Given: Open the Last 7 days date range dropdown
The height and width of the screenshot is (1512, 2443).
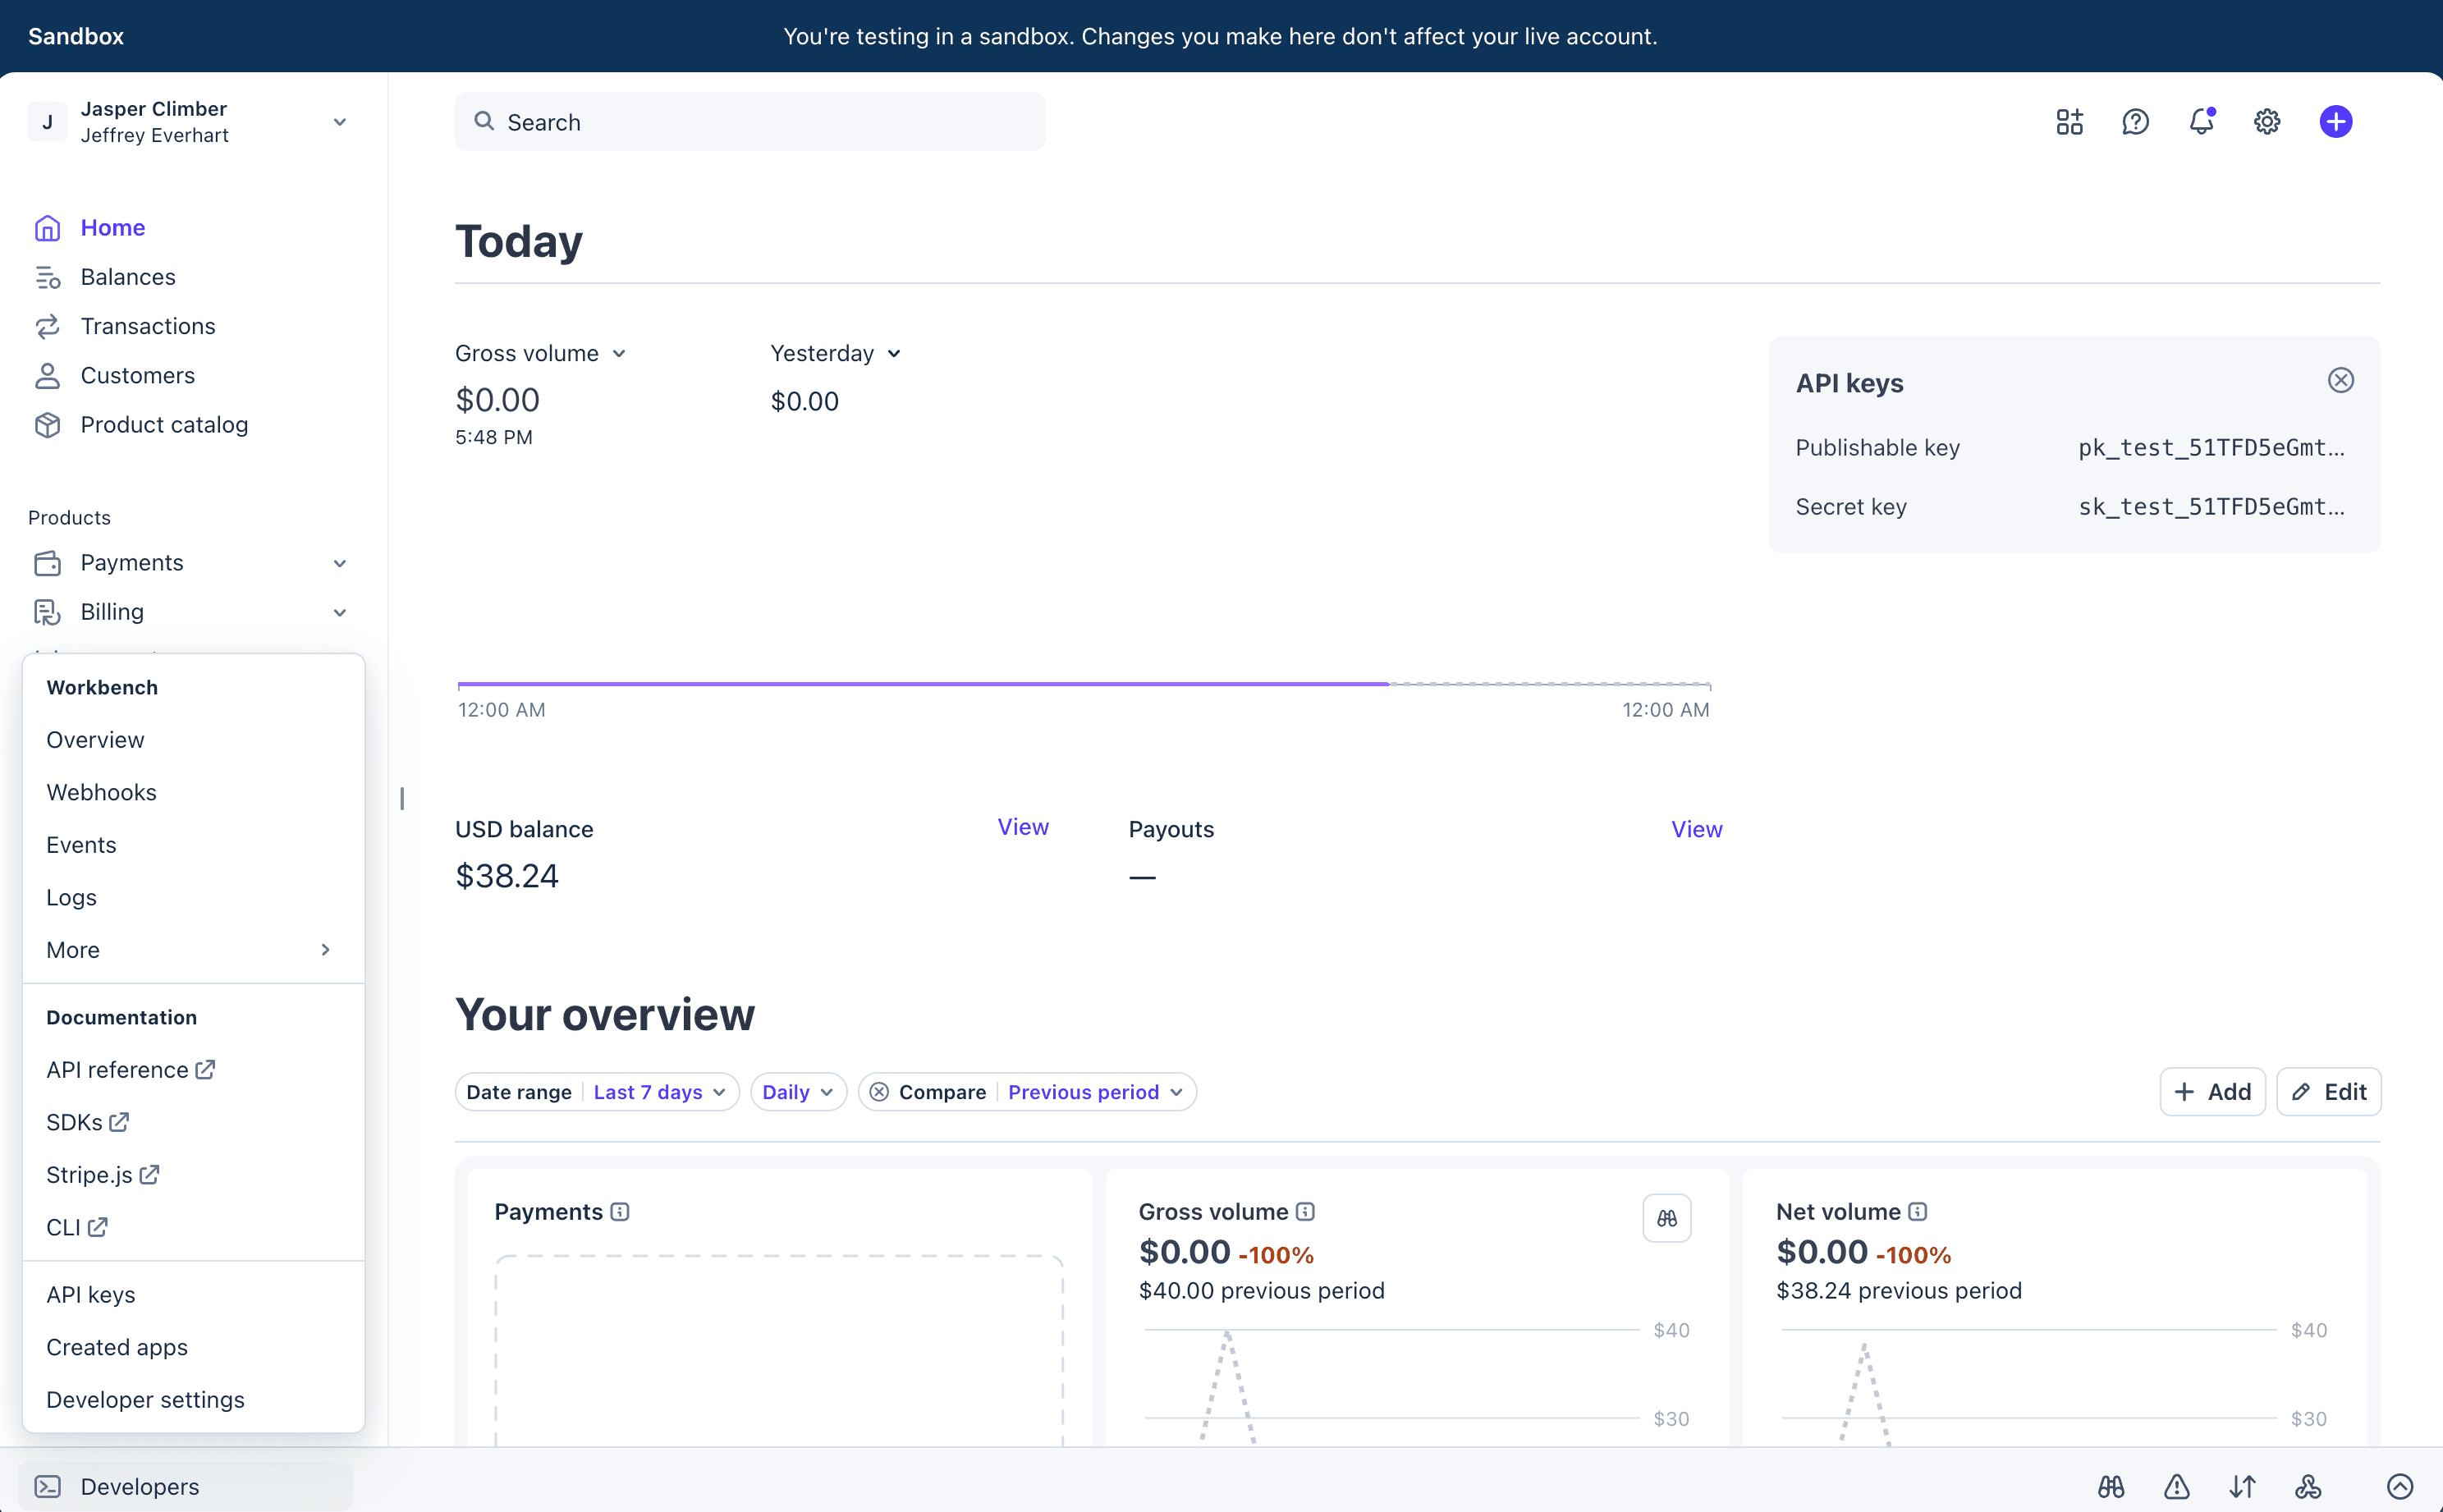Looking at the screenshot, I should (x=660, y=1092).
